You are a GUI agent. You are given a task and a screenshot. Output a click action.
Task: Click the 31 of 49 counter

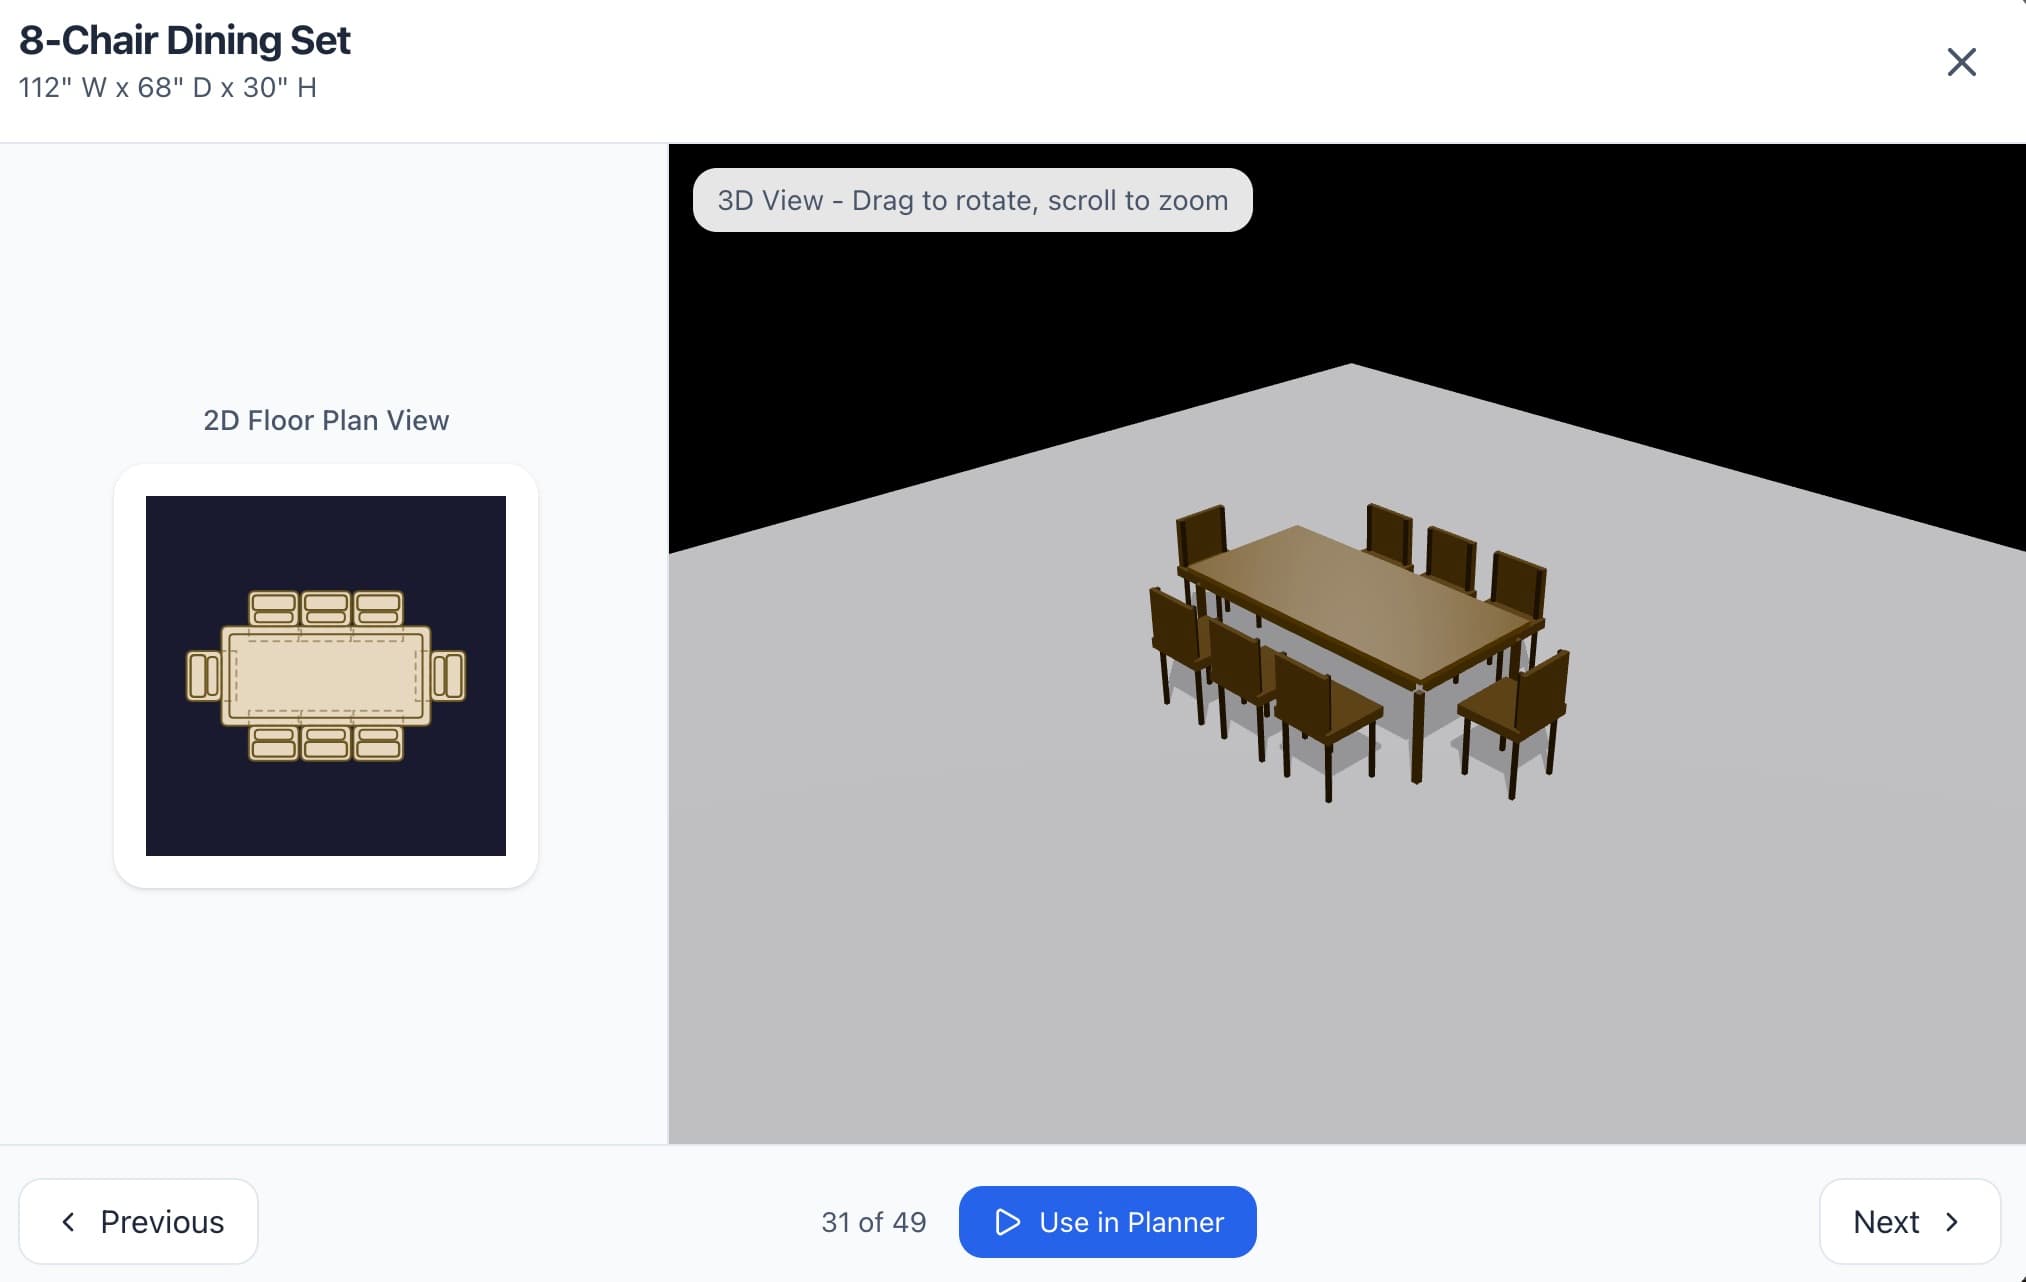click(873, 1221)
